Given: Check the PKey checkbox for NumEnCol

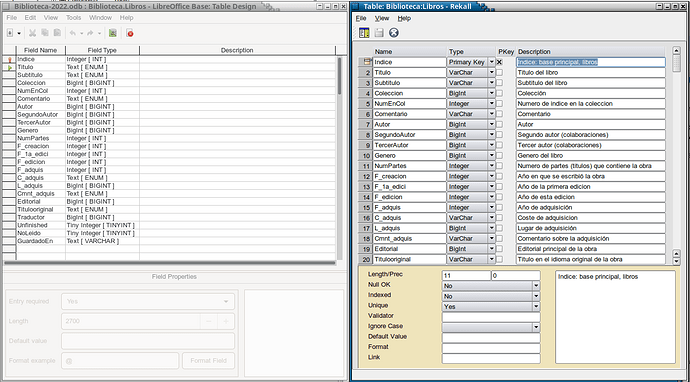Looking at the screenshot, I should click(x=499, y=104).
